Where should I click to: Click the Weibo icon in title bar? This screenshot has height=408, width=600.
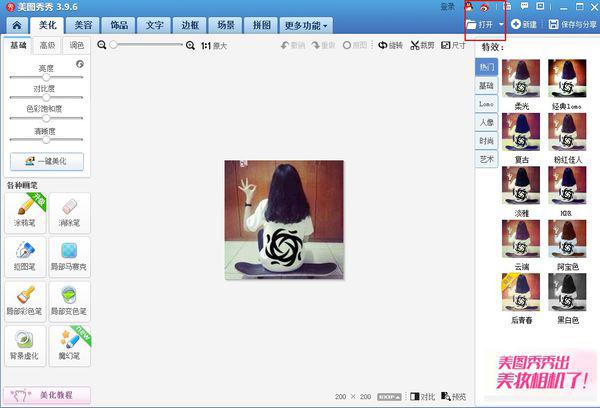pos(484,7)
